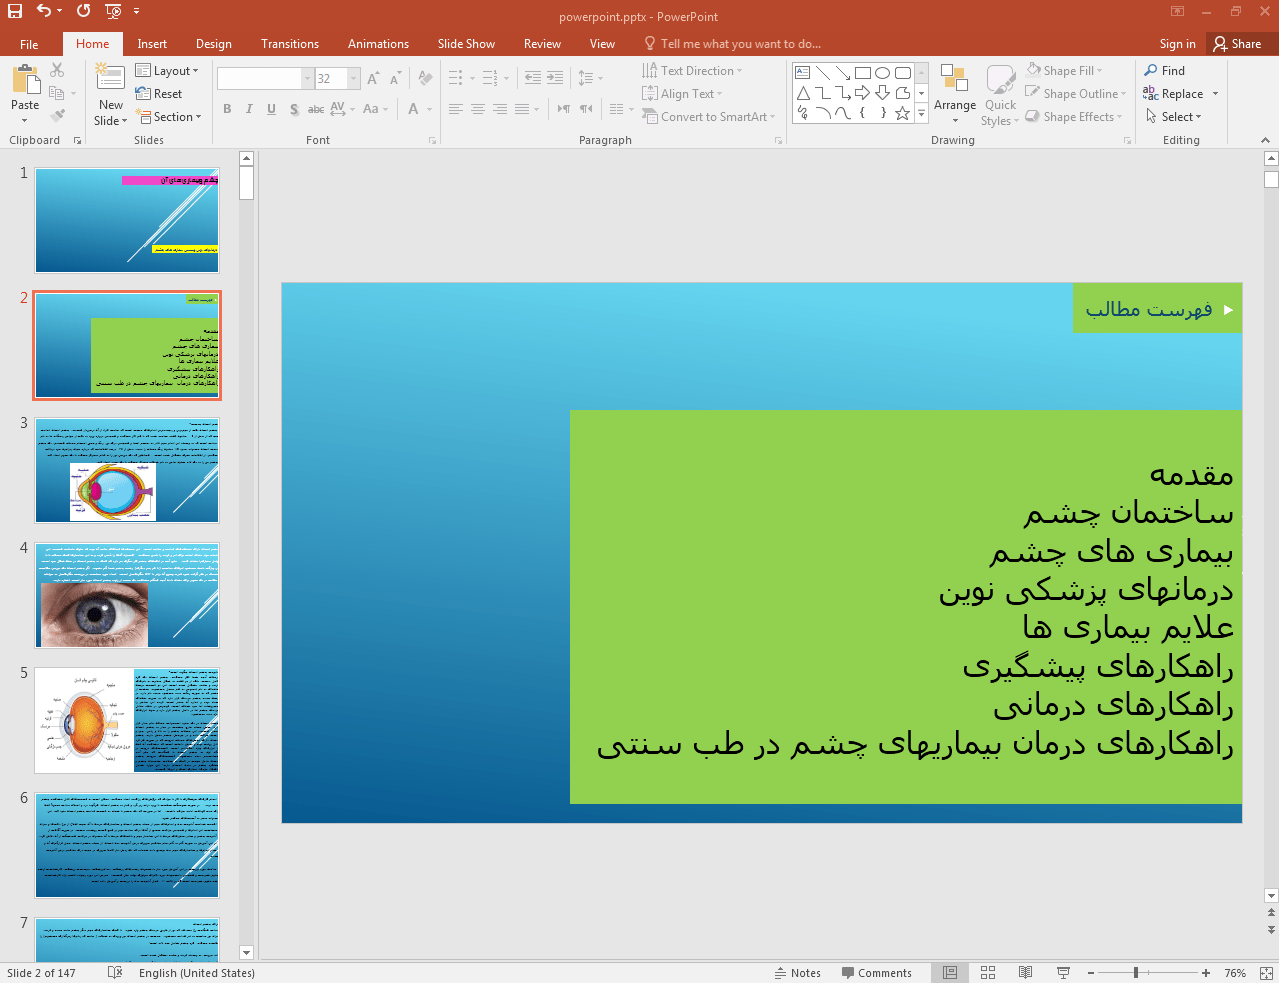Open the Select dropdown in Editing group

[1174, 117]
